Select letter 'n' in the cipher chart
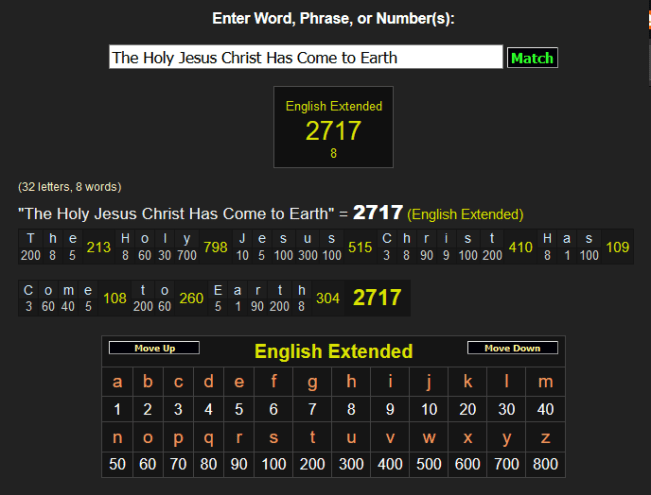Image resolution: width=651 pixels, height=495 pixels. pyautogui.click(x=117, y=437)
